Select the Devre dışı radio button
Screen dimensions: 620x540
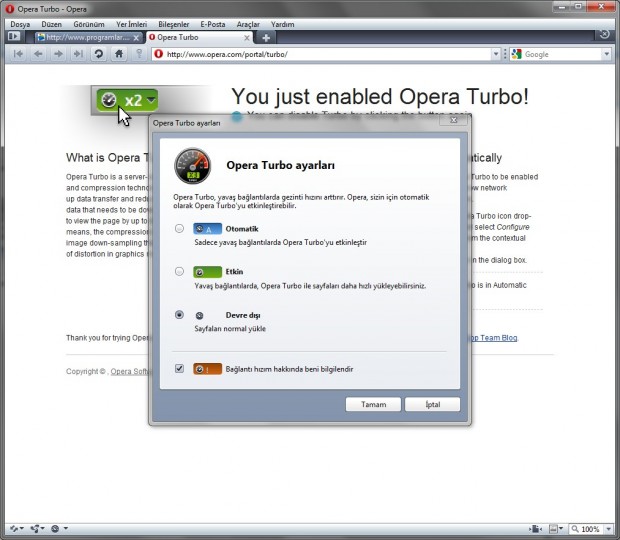179,315
